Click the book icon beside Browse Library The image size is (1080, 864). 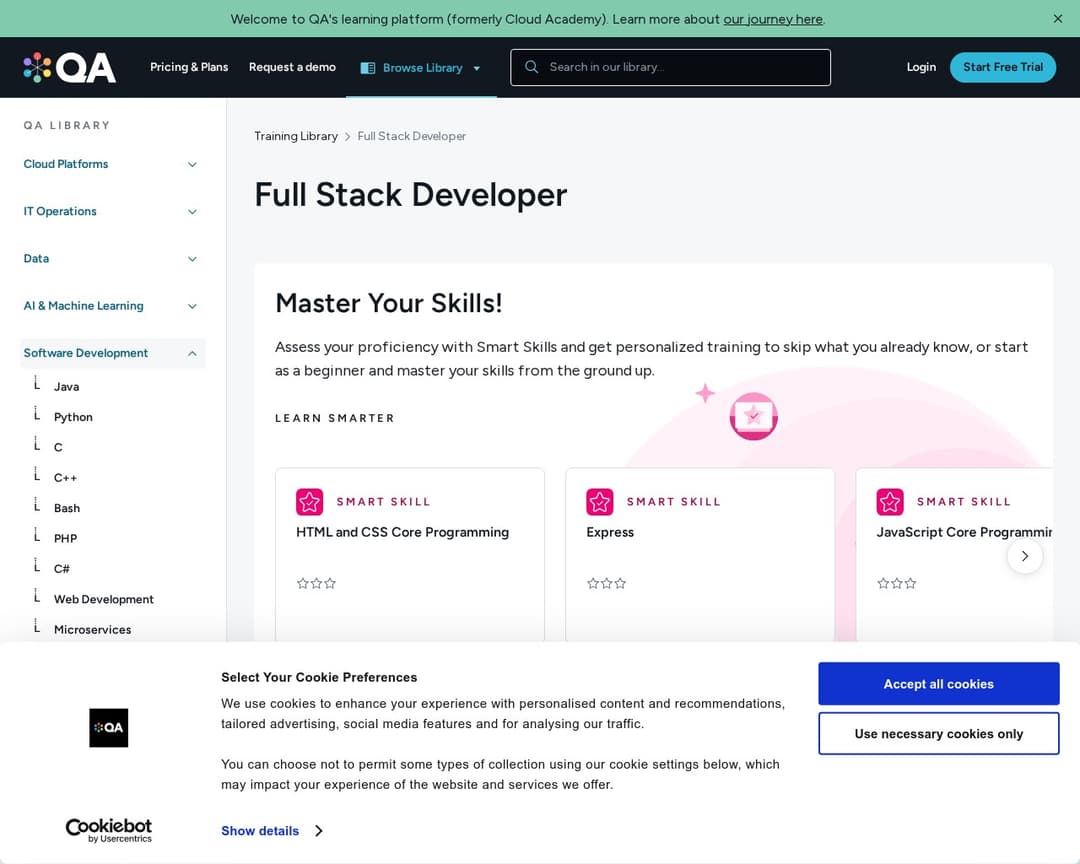pyautogui.click(x=368, y=68)
